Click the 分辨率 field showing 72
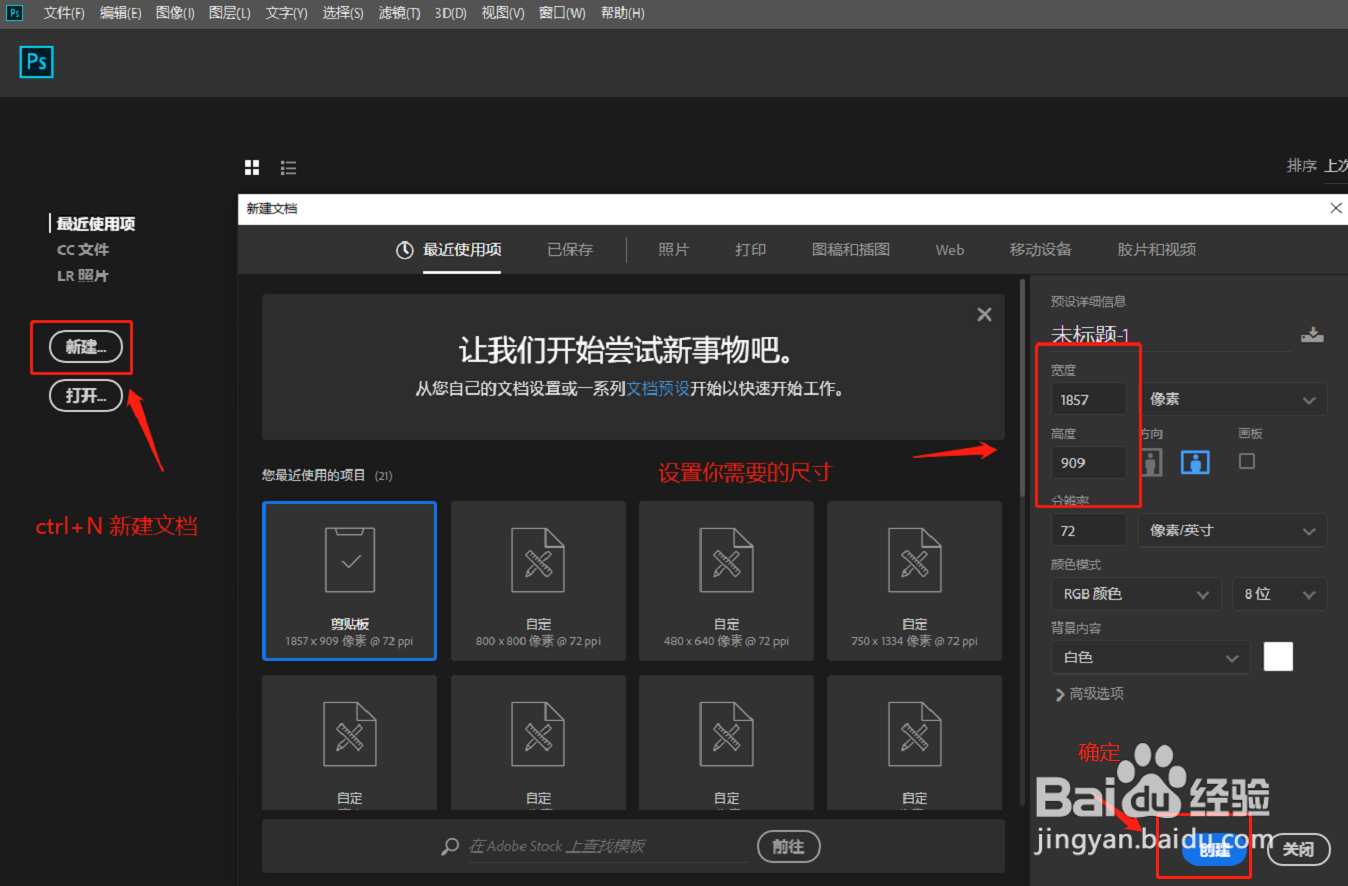The height and width of the screenshot is (886, 1348). tap(1088, 530)
